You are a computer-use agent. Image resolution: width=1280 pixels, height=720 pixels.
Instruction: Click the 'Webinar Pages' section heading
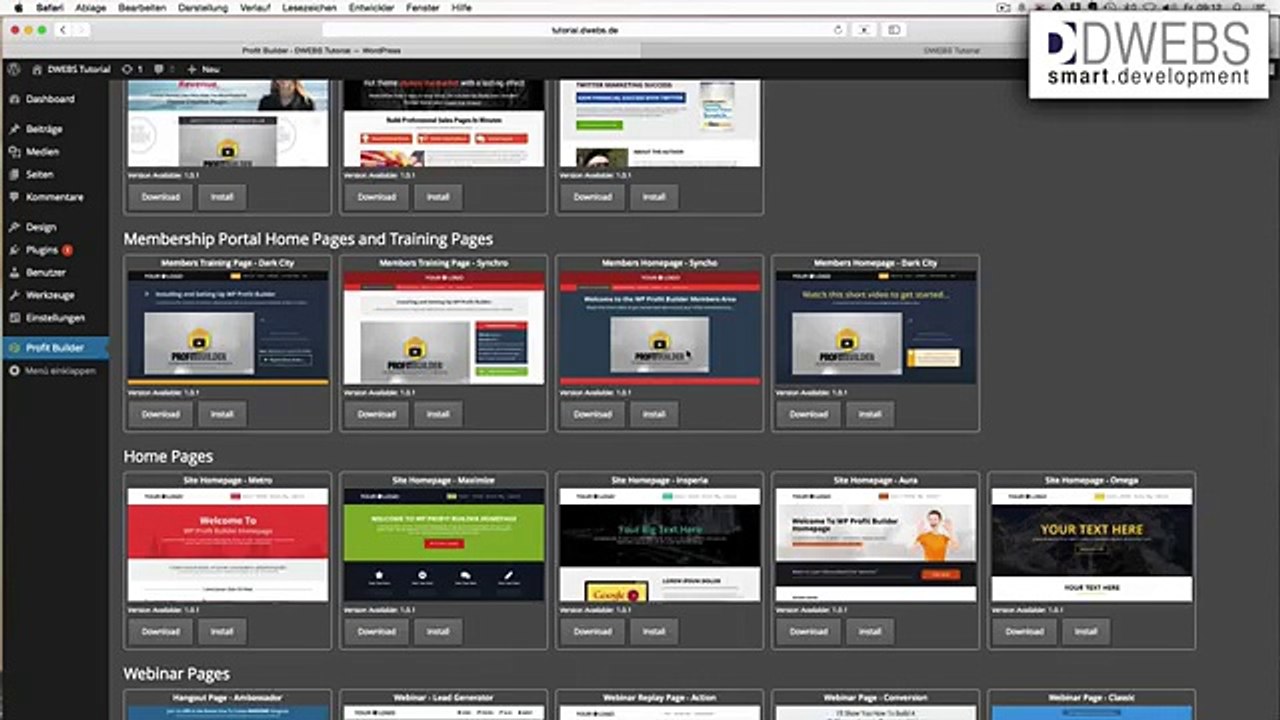click(177, 674)
